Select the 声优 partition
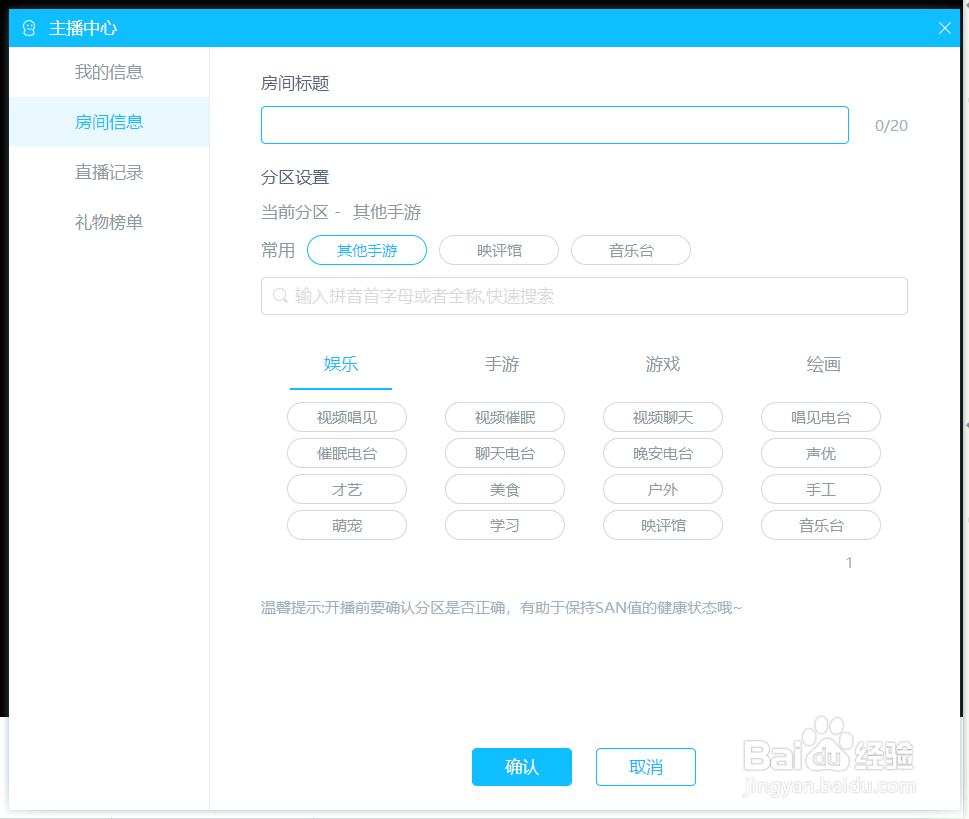Screen dimensions: 969x819 820,453
